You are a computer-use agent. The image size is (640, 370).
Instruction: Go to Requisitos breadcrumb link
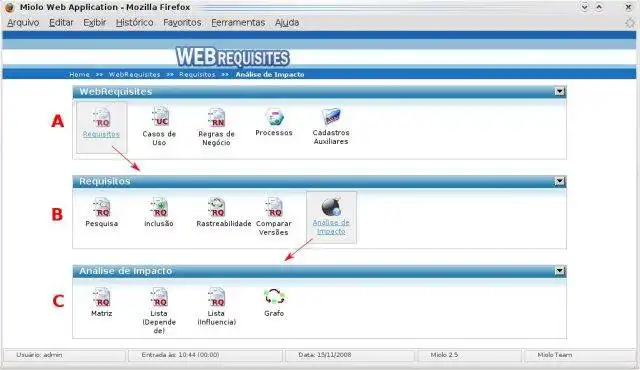[x=197, y=74]
